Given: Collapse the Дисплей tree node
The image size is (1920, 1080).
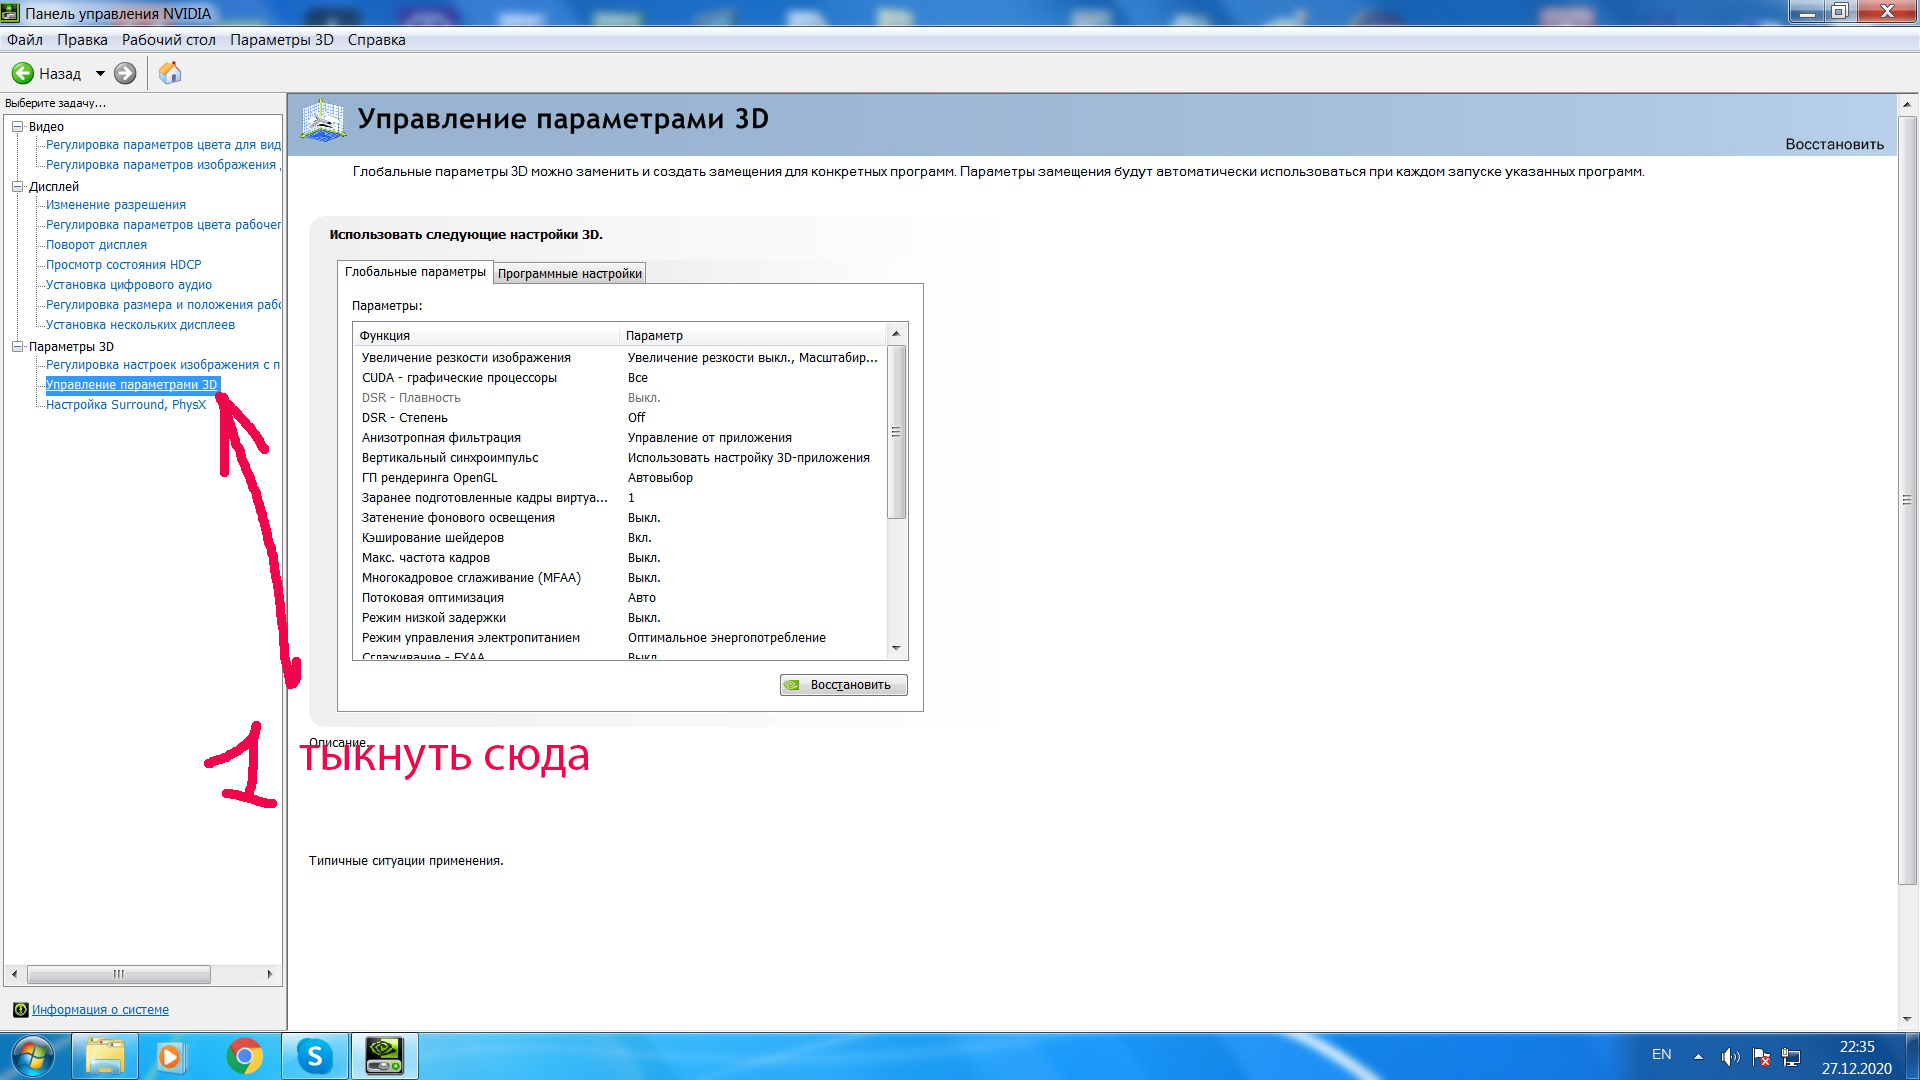Looking at the screenshot, I should pos(17,187).
